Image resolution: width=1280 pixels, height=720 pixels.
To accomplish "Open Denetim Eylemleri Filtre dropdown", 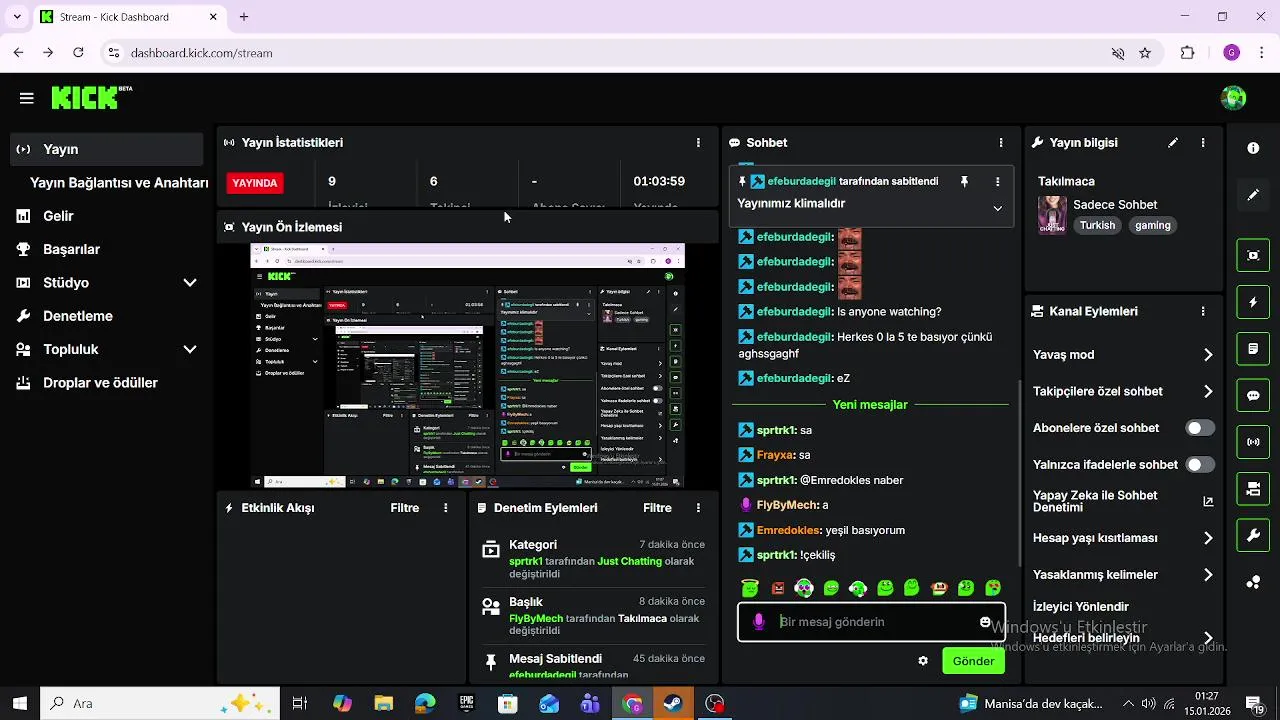I will pyautogui.click(x=657, y=508).
